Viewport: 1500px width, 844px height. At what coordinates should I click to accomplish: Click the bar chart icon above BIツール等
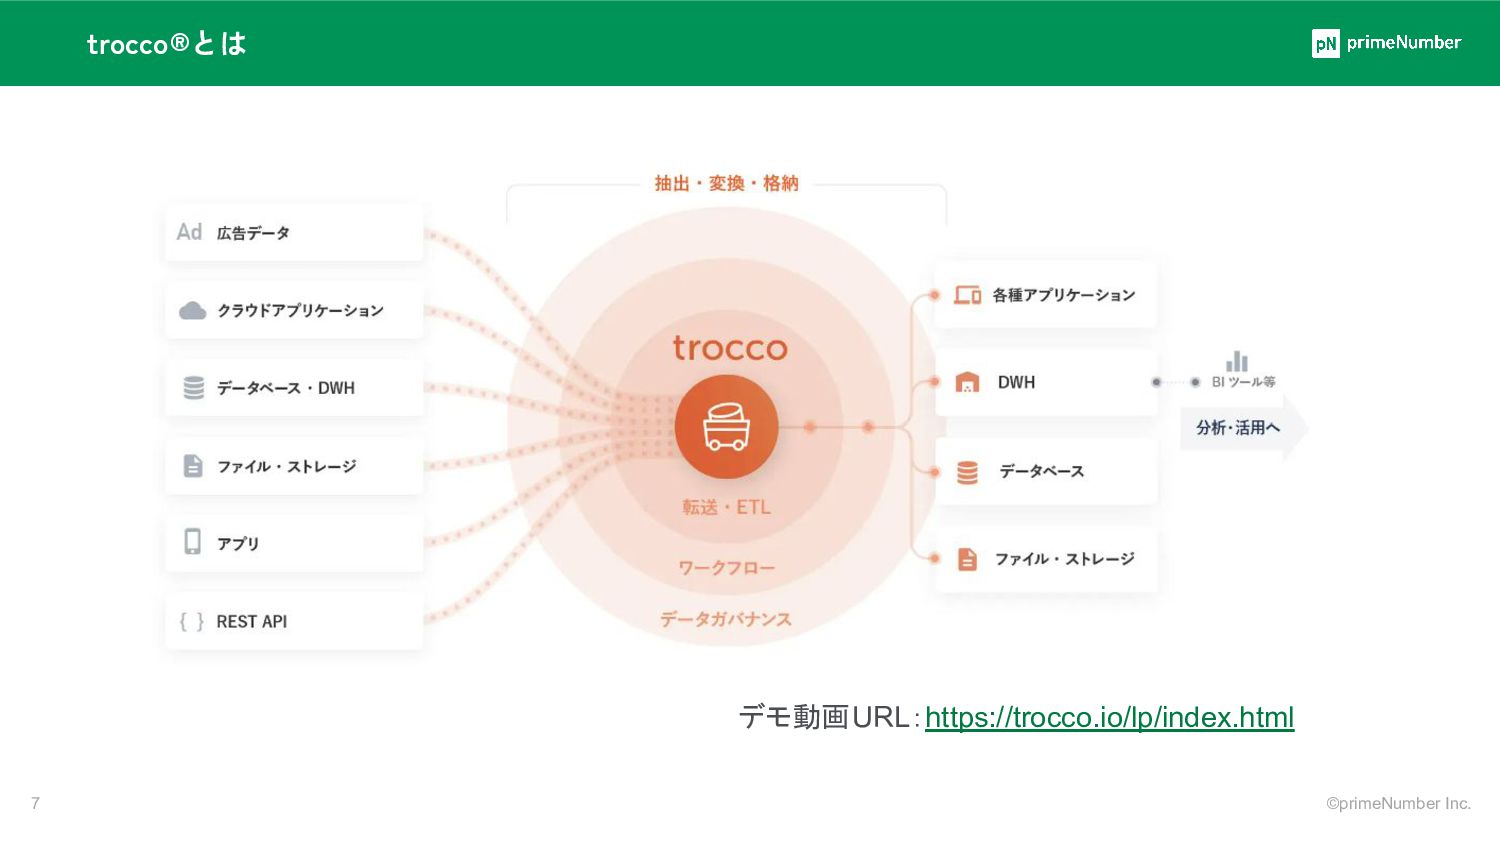[1237, 361]
